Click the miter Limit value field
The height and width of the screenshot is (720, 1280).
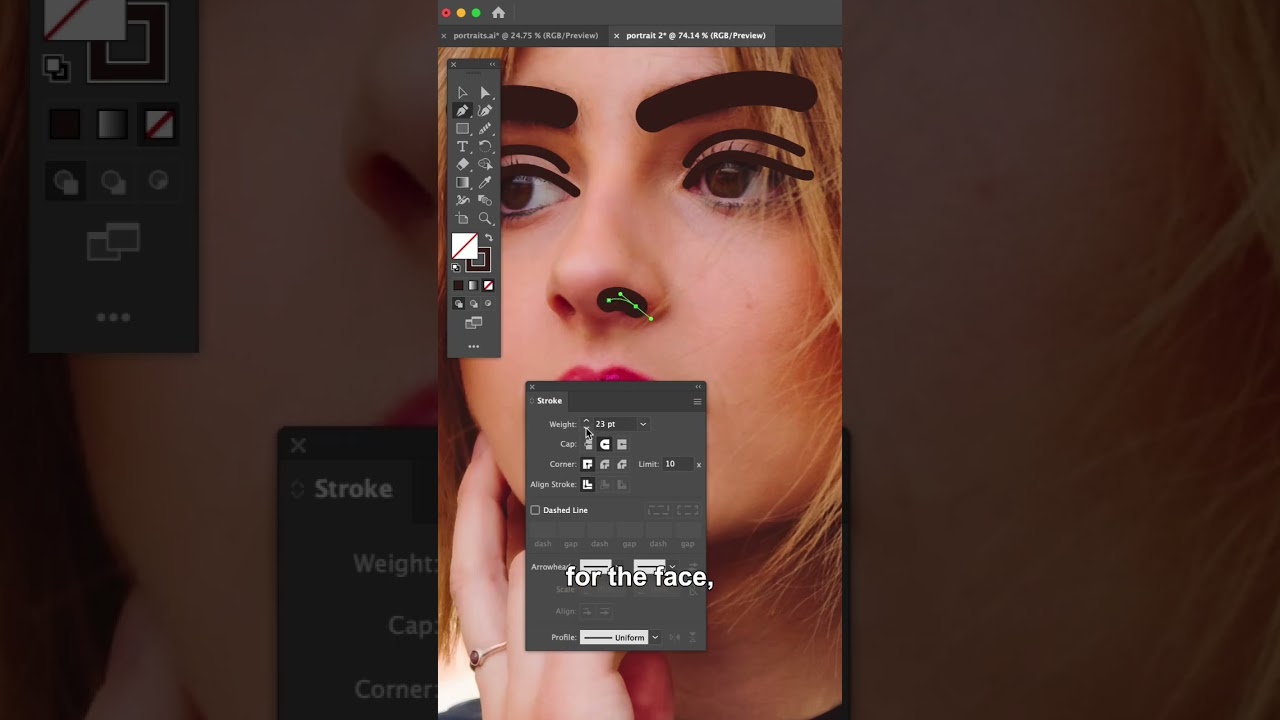click(x=677, y=464)
